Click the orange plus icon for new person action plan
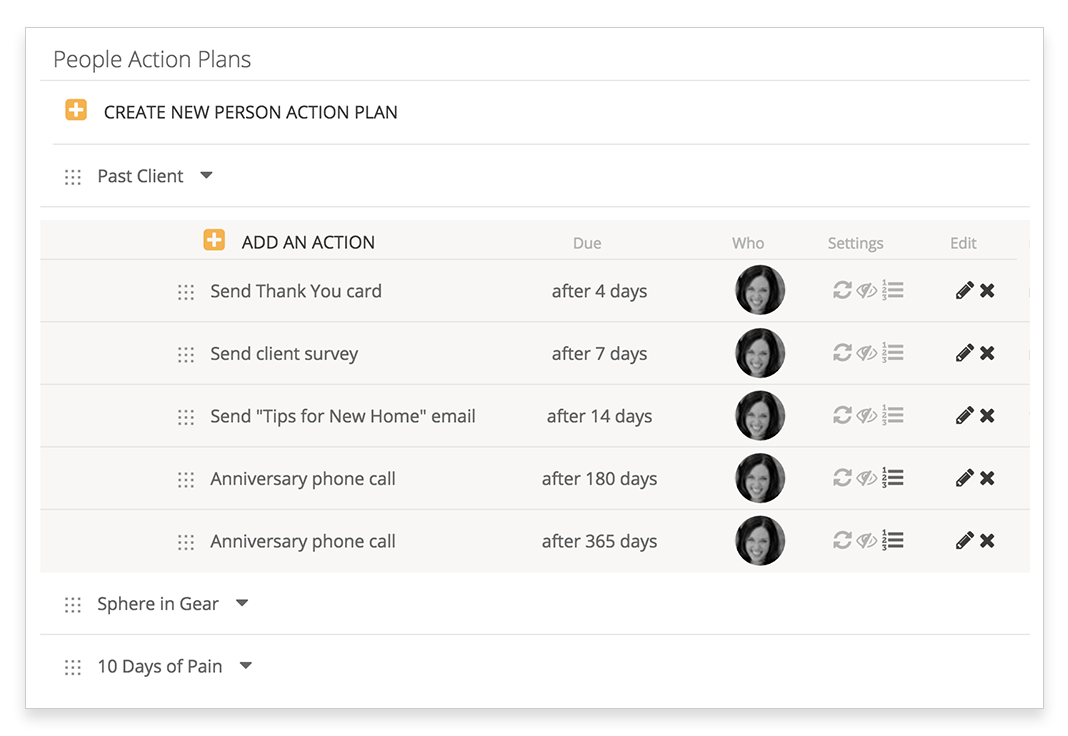This screenshot has width=1068, height=736. 76,110
